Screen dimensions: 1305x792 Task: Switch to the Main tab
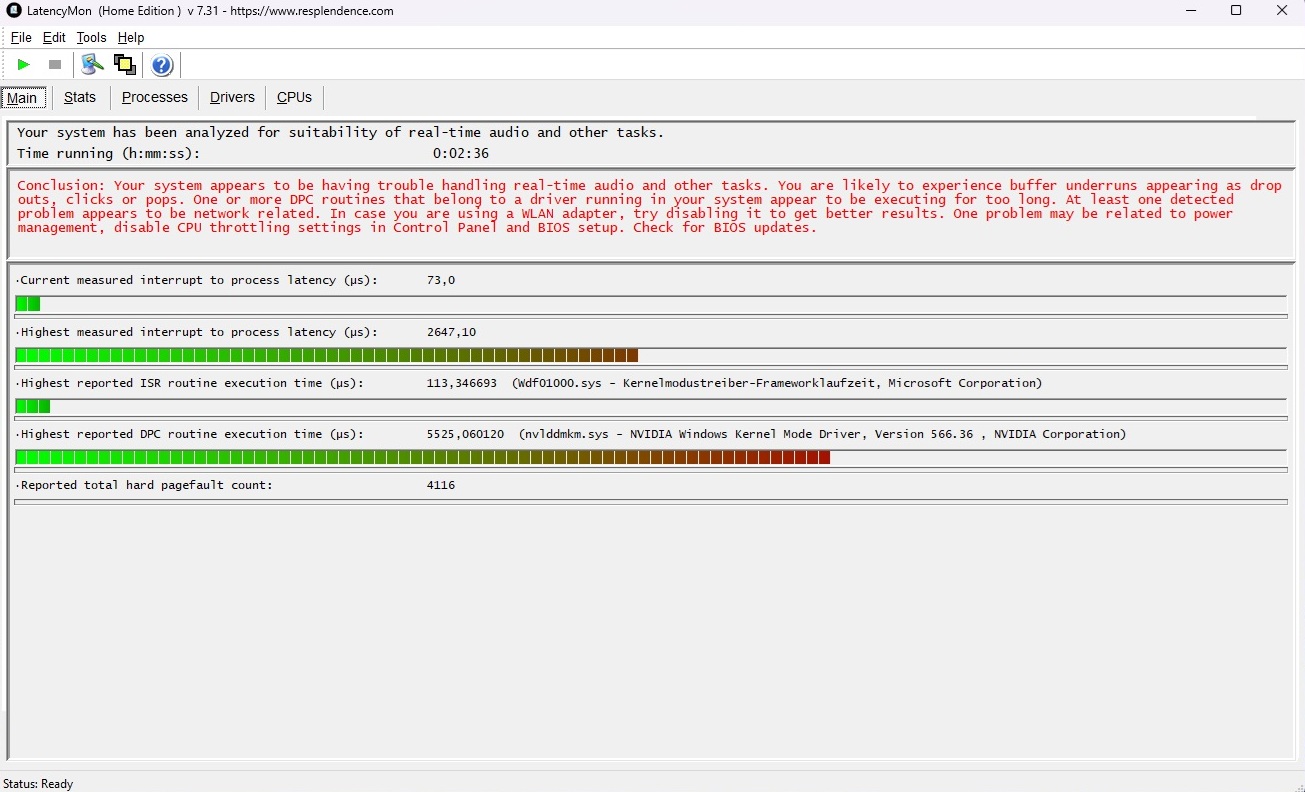click(x=22, y=98)
